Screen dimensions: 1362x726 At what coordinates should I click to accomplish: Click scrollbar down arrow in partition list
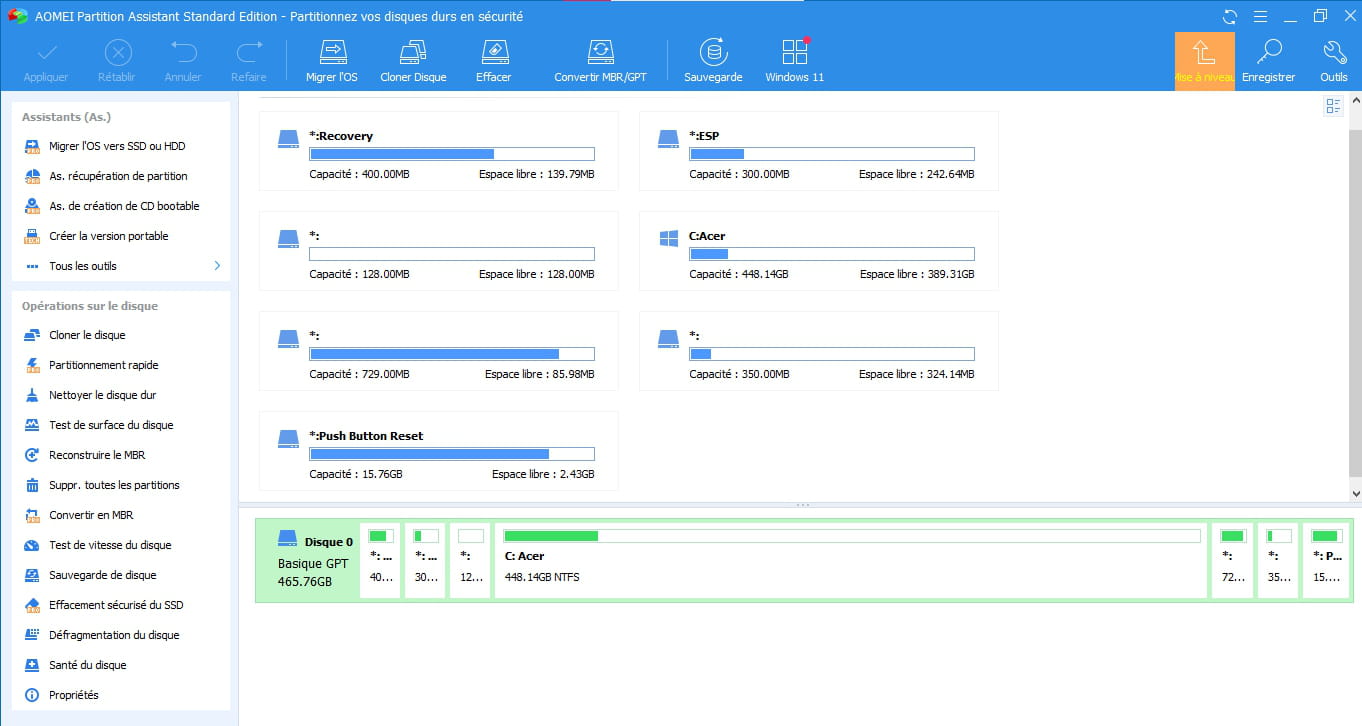1355,493
